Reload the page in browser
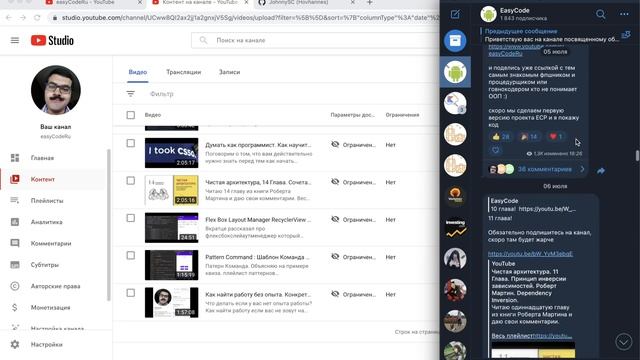 (37, 18)
